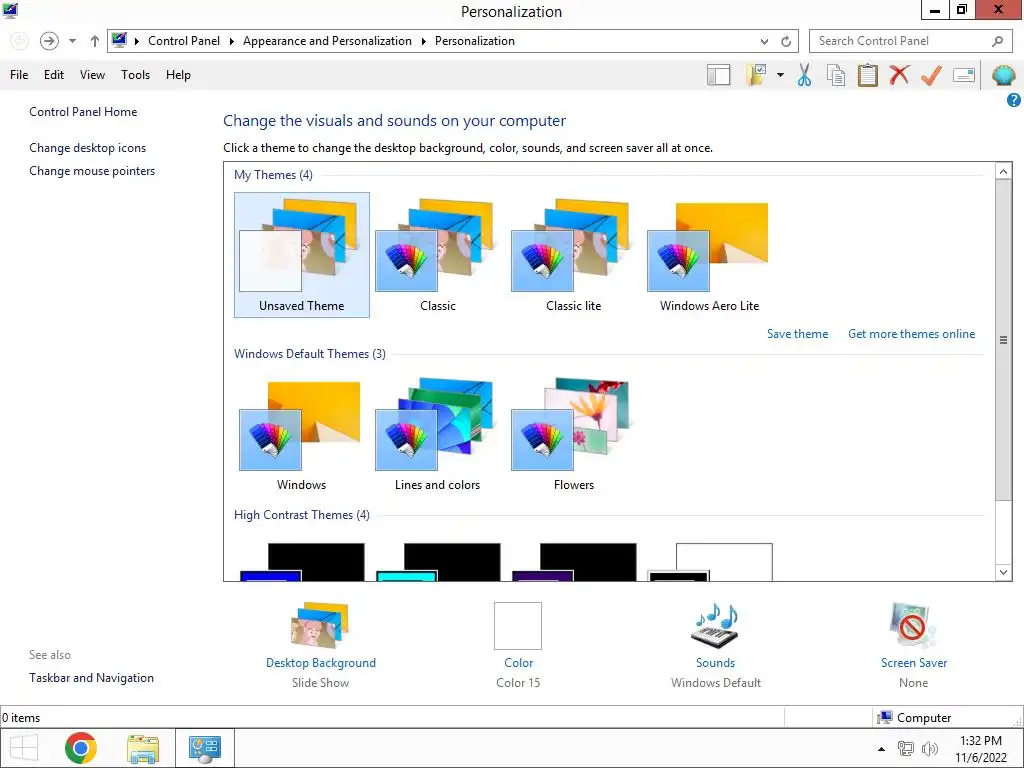Select the Lines and colors theme
Viewport: 1024px width, 768px height.
tap(438, 434)
